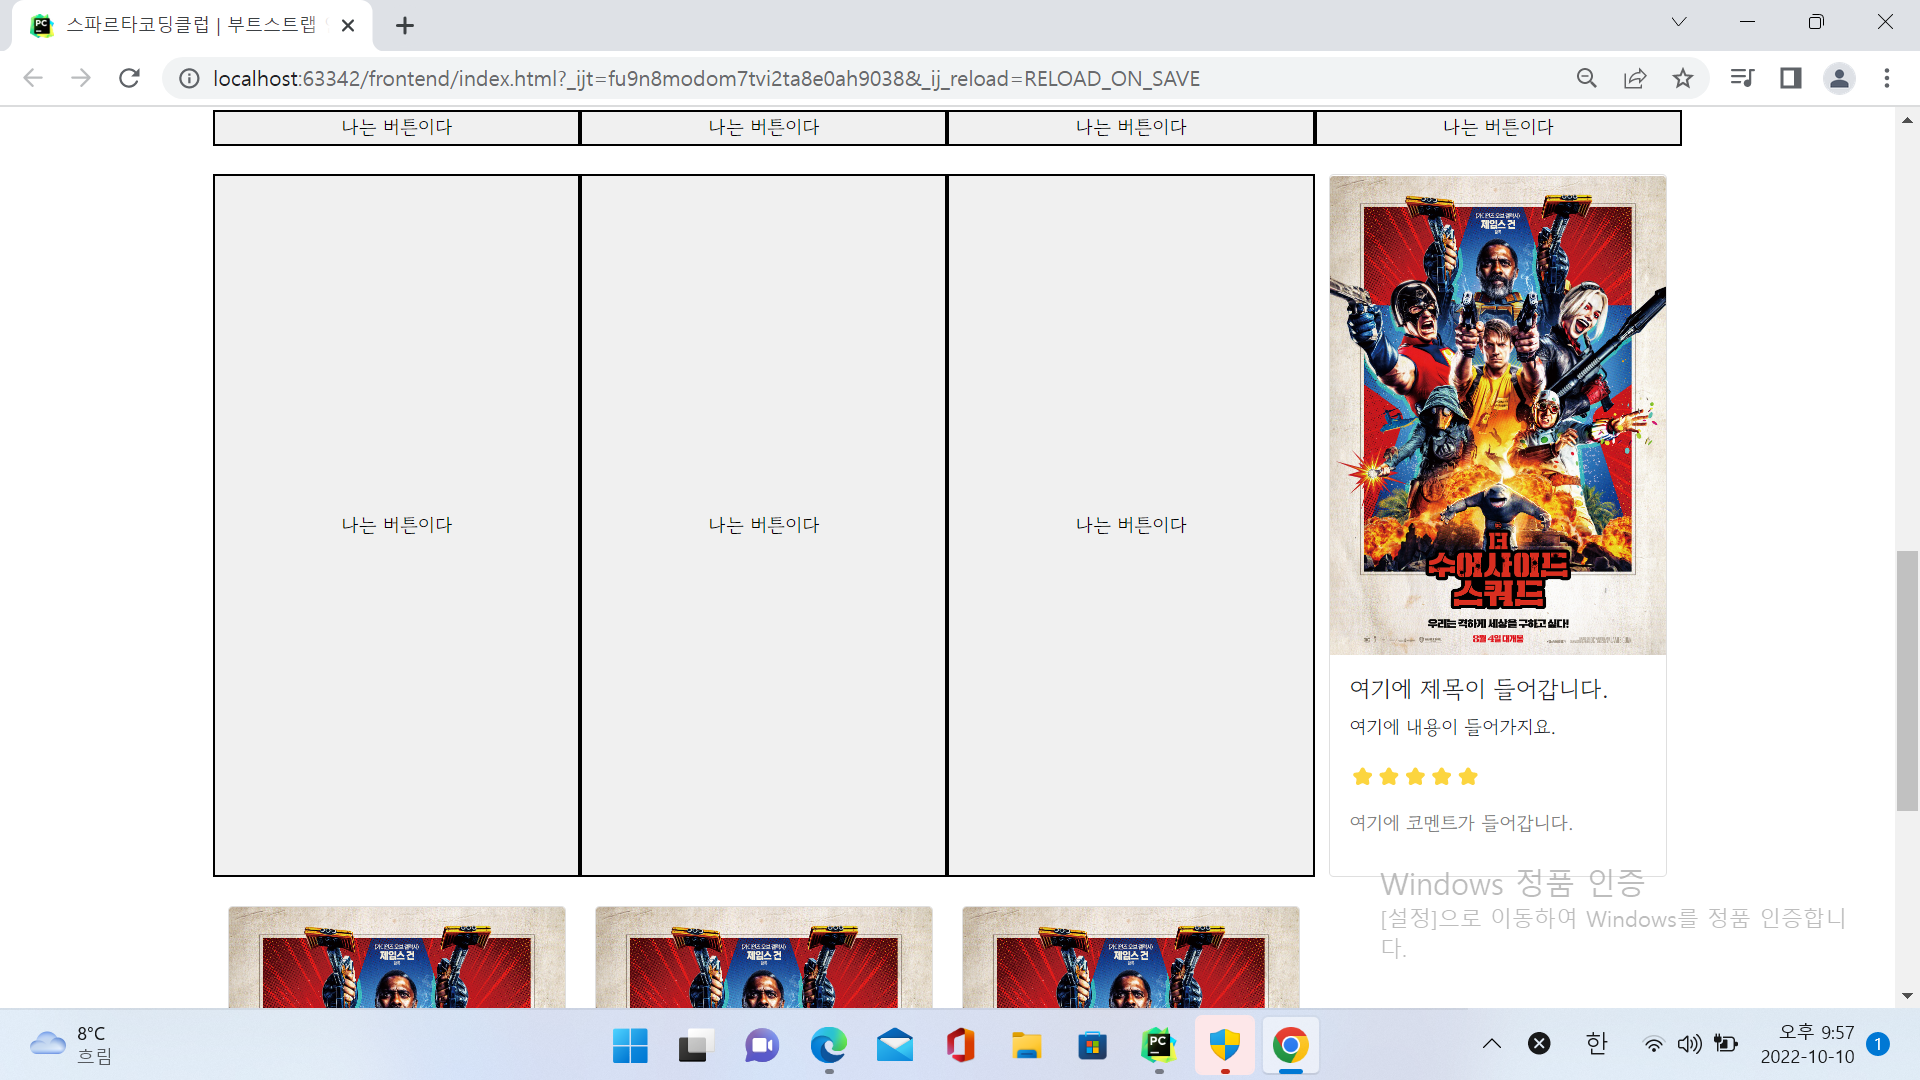Click the scrollbar down arrow
The height and width of the screenshot is (1080, 1920).
[x=1907, y=996]
